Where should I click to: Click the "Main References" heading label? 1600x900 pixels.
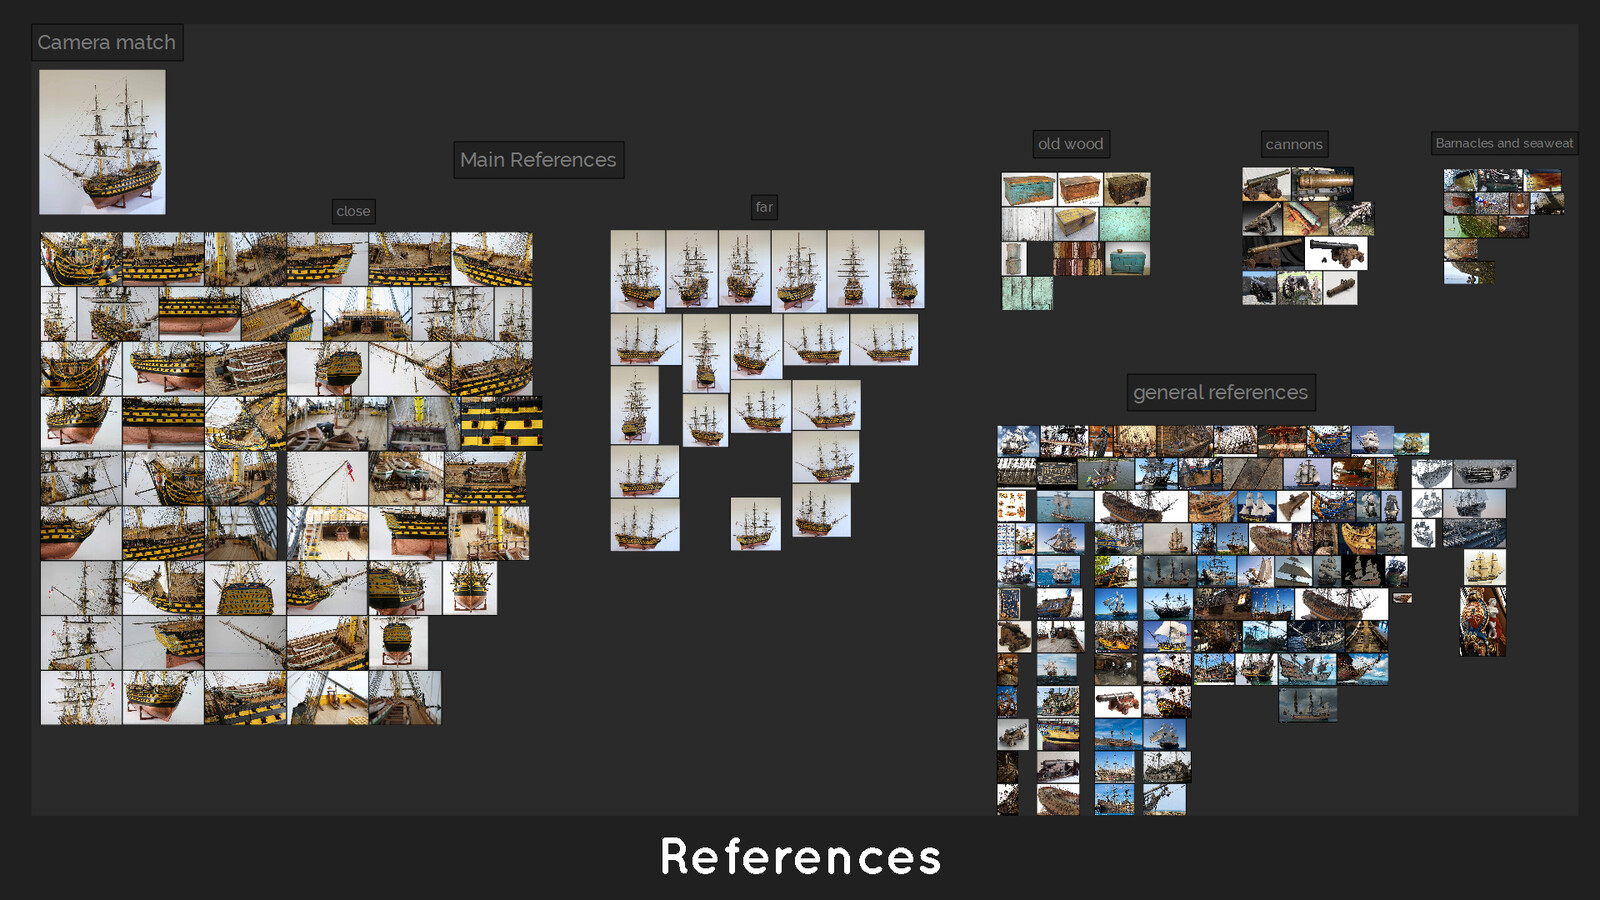click(538, 160)
